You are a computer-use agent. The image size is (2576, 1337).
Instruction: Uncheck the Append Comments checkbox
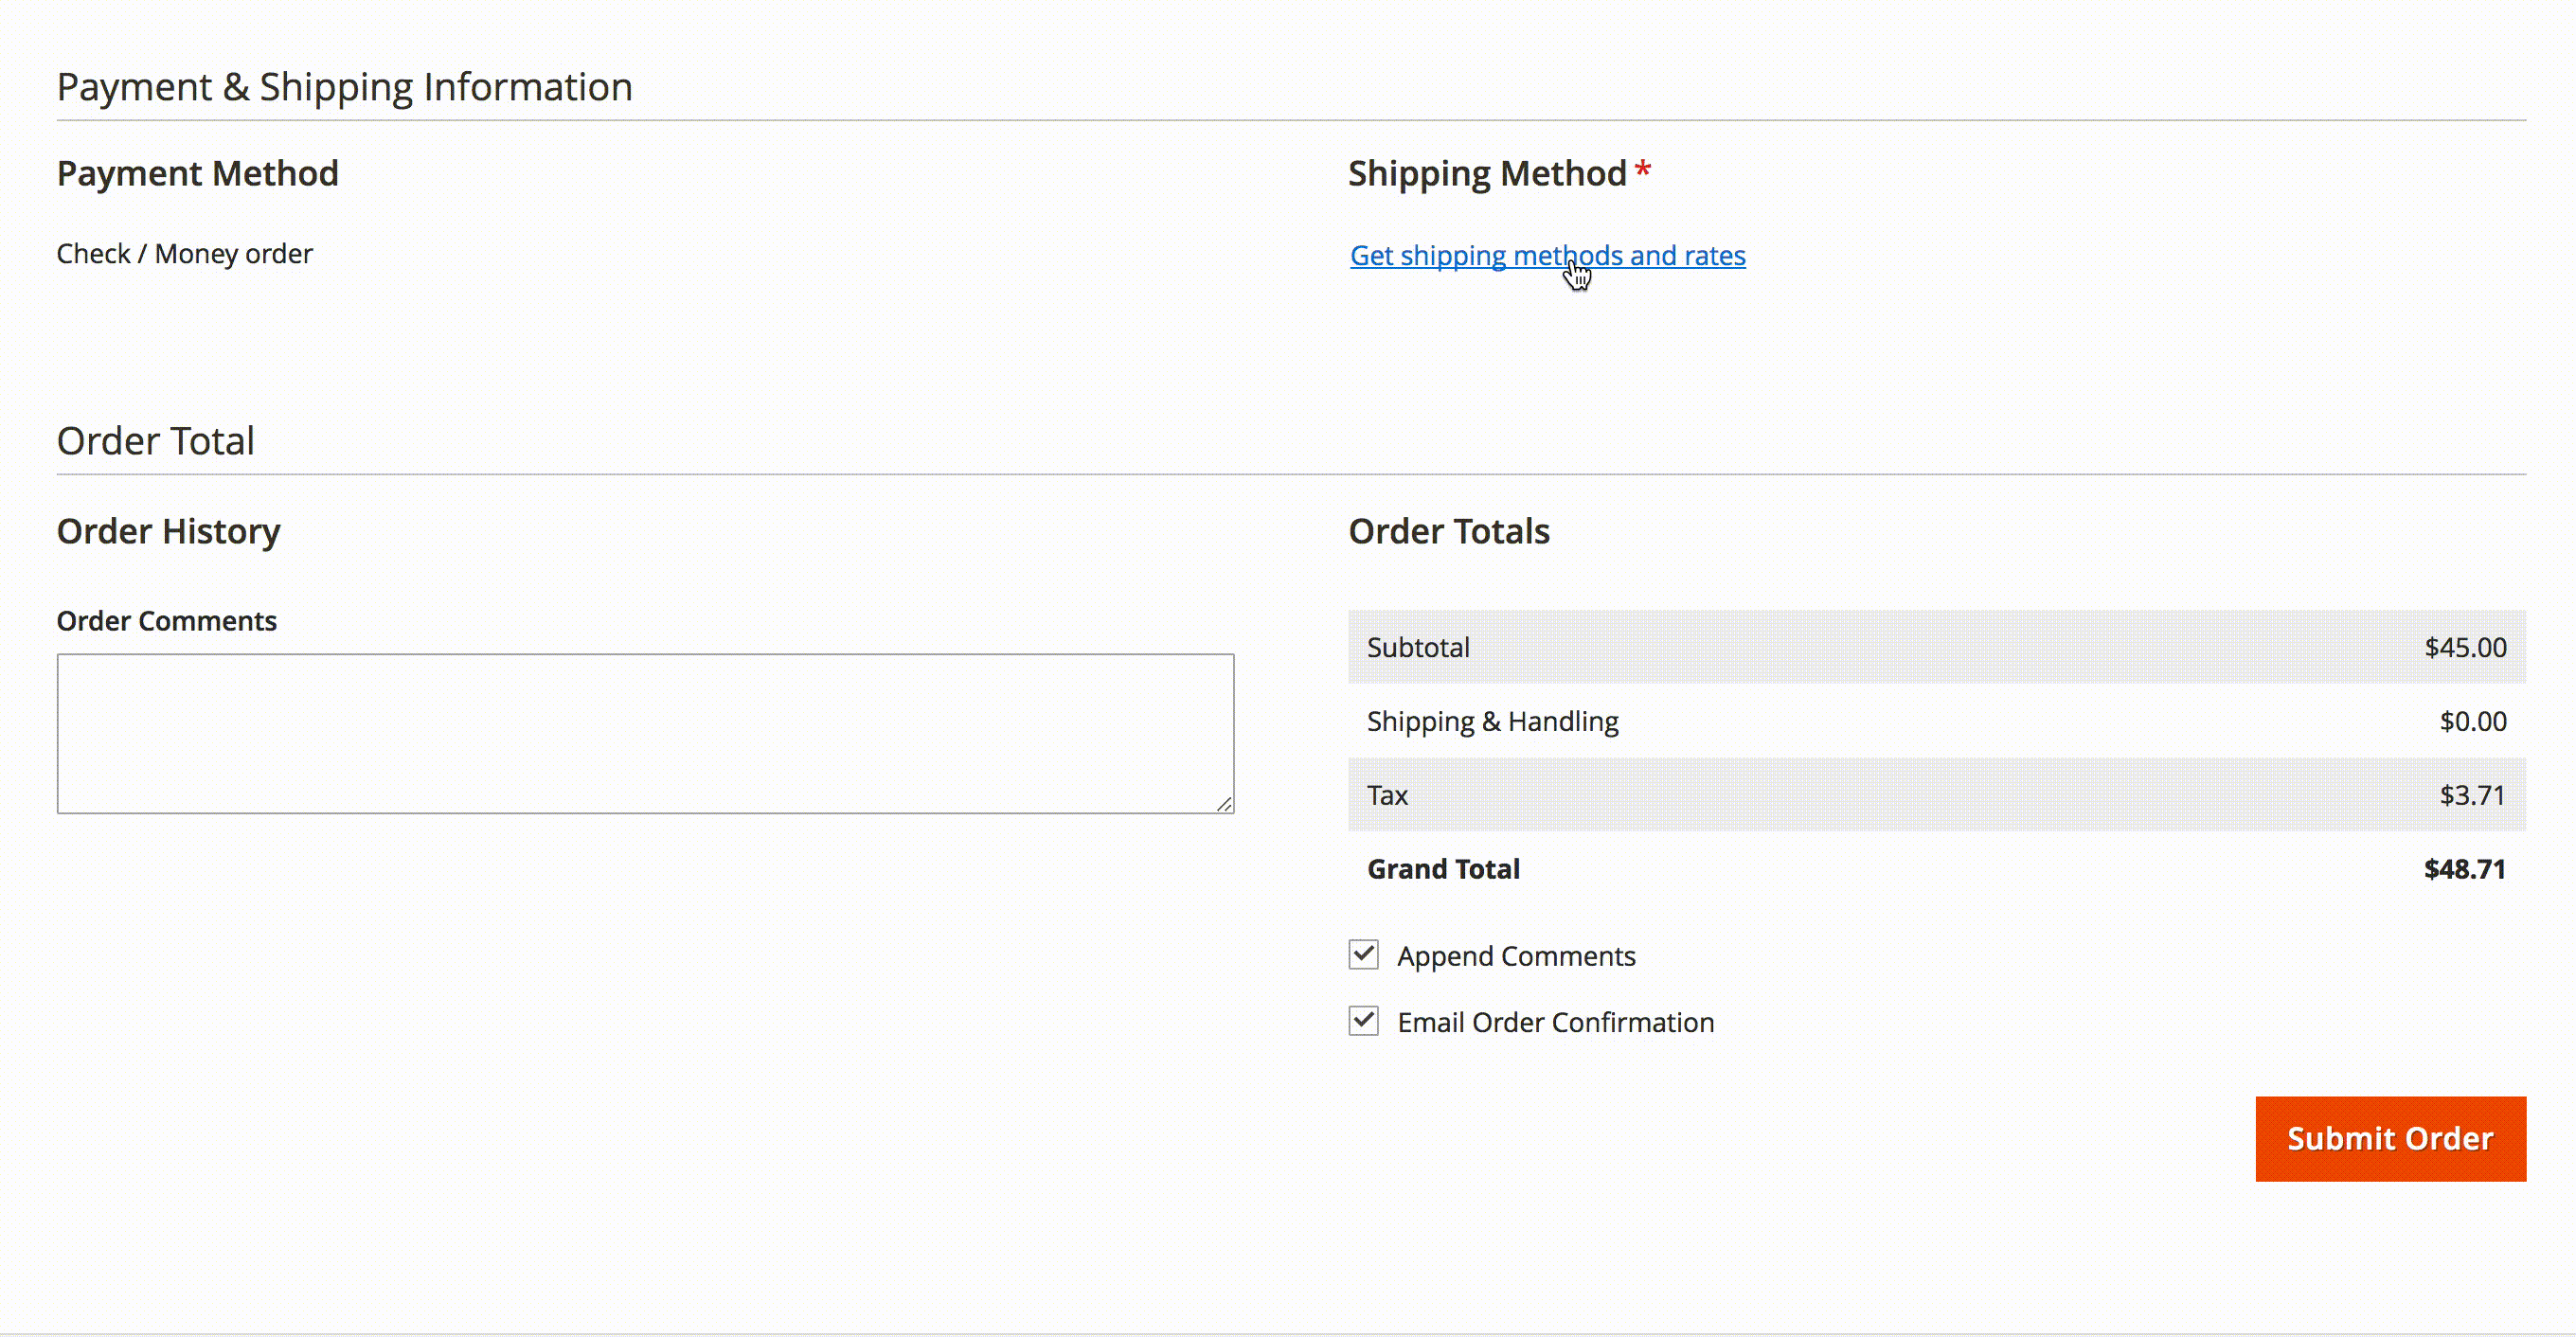tap(1363, 954)
